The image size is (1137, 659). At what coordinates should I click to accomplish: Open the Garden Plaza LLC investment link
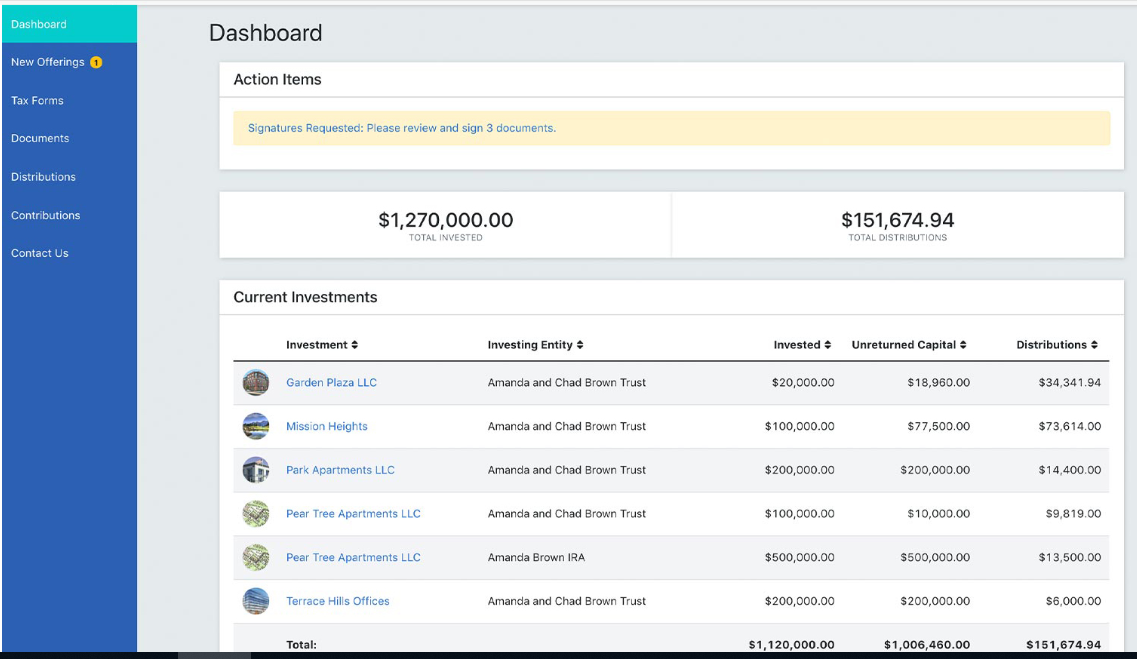pyautogui.click(x=331, y=382)
